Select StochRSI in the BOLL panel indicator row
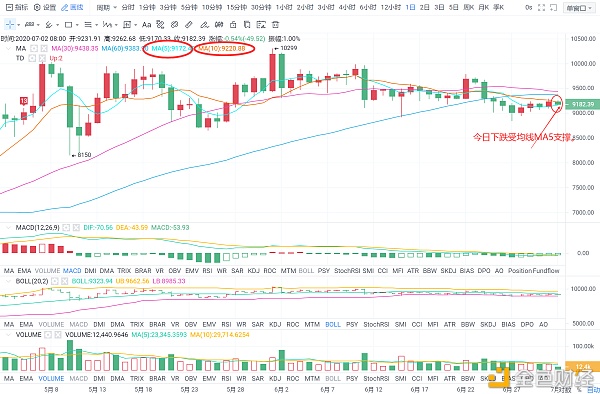The width and height of the screenshot is (600, 394). (x=376, y=324)
